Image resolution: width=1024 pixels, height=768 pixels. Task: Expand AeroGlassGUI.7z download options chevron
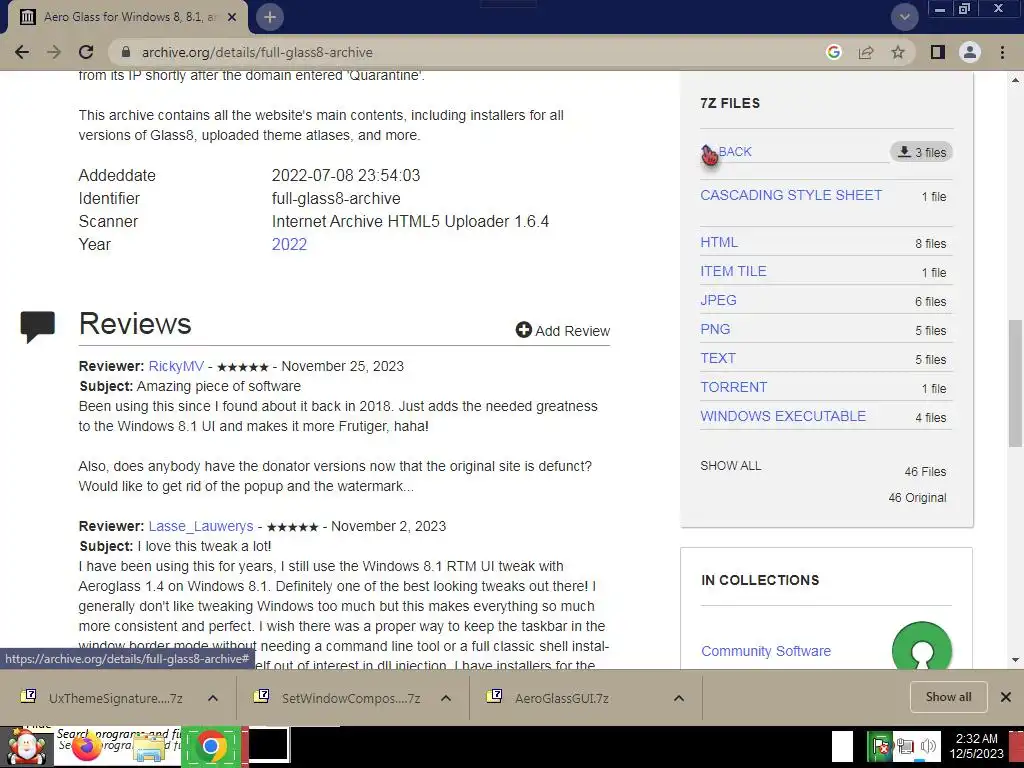679,698
